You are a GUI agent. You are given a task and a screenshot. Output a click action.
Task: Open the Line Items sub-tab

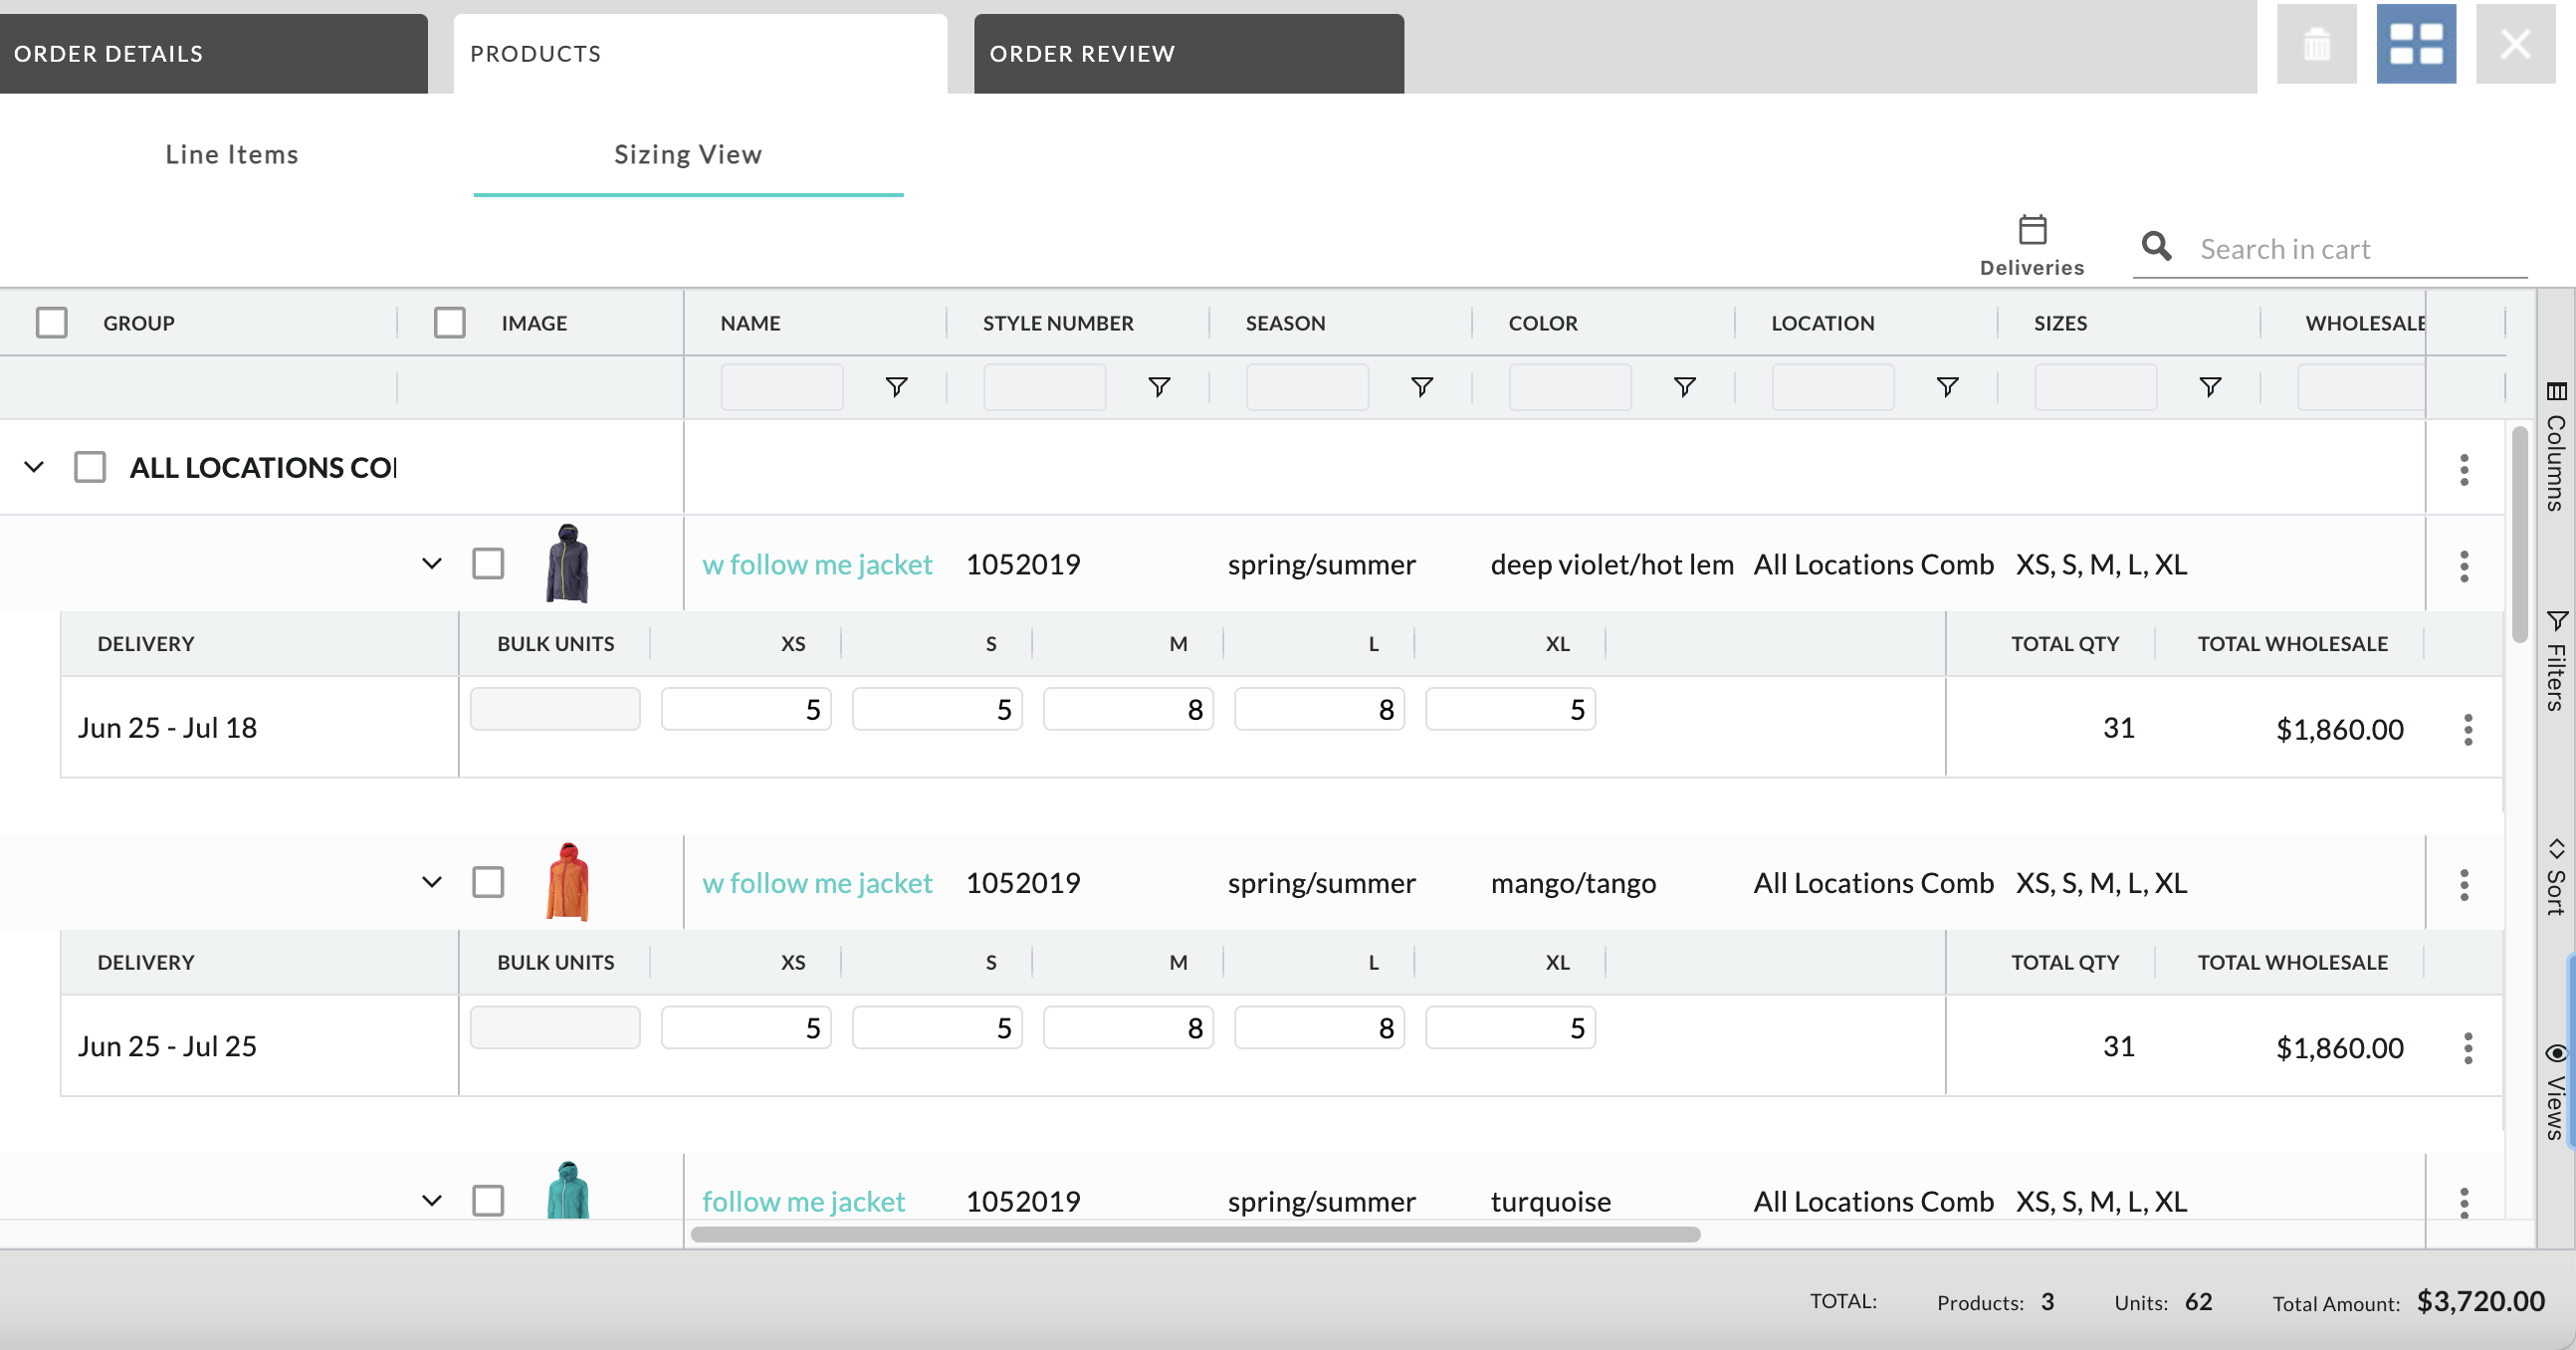pos(232,155)
